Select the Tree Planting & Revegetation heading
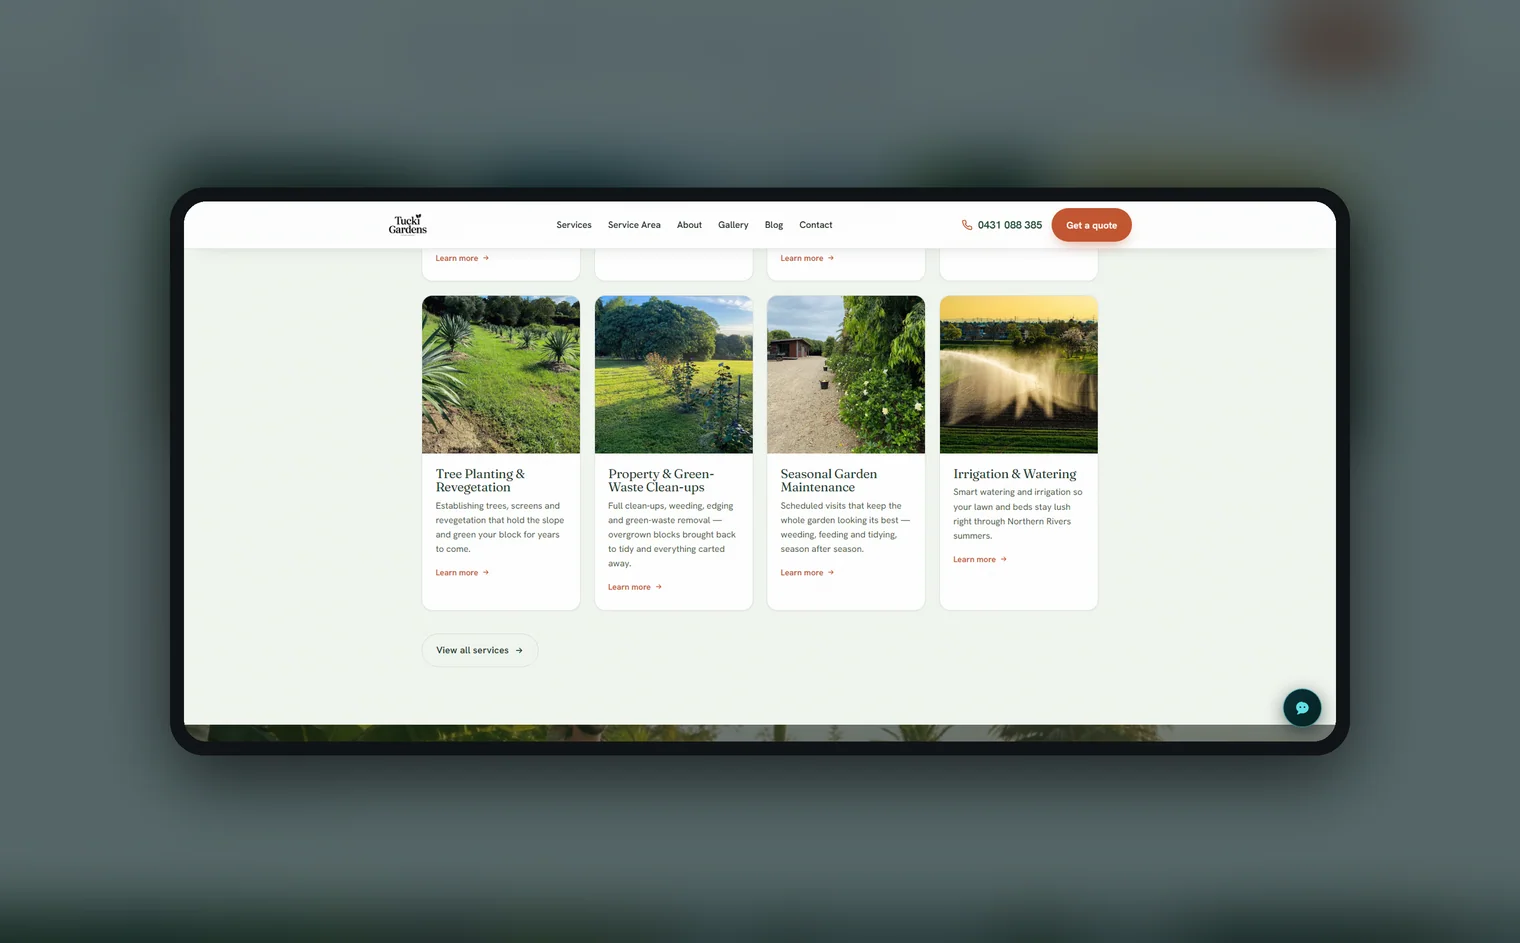 tap(480, 480)
